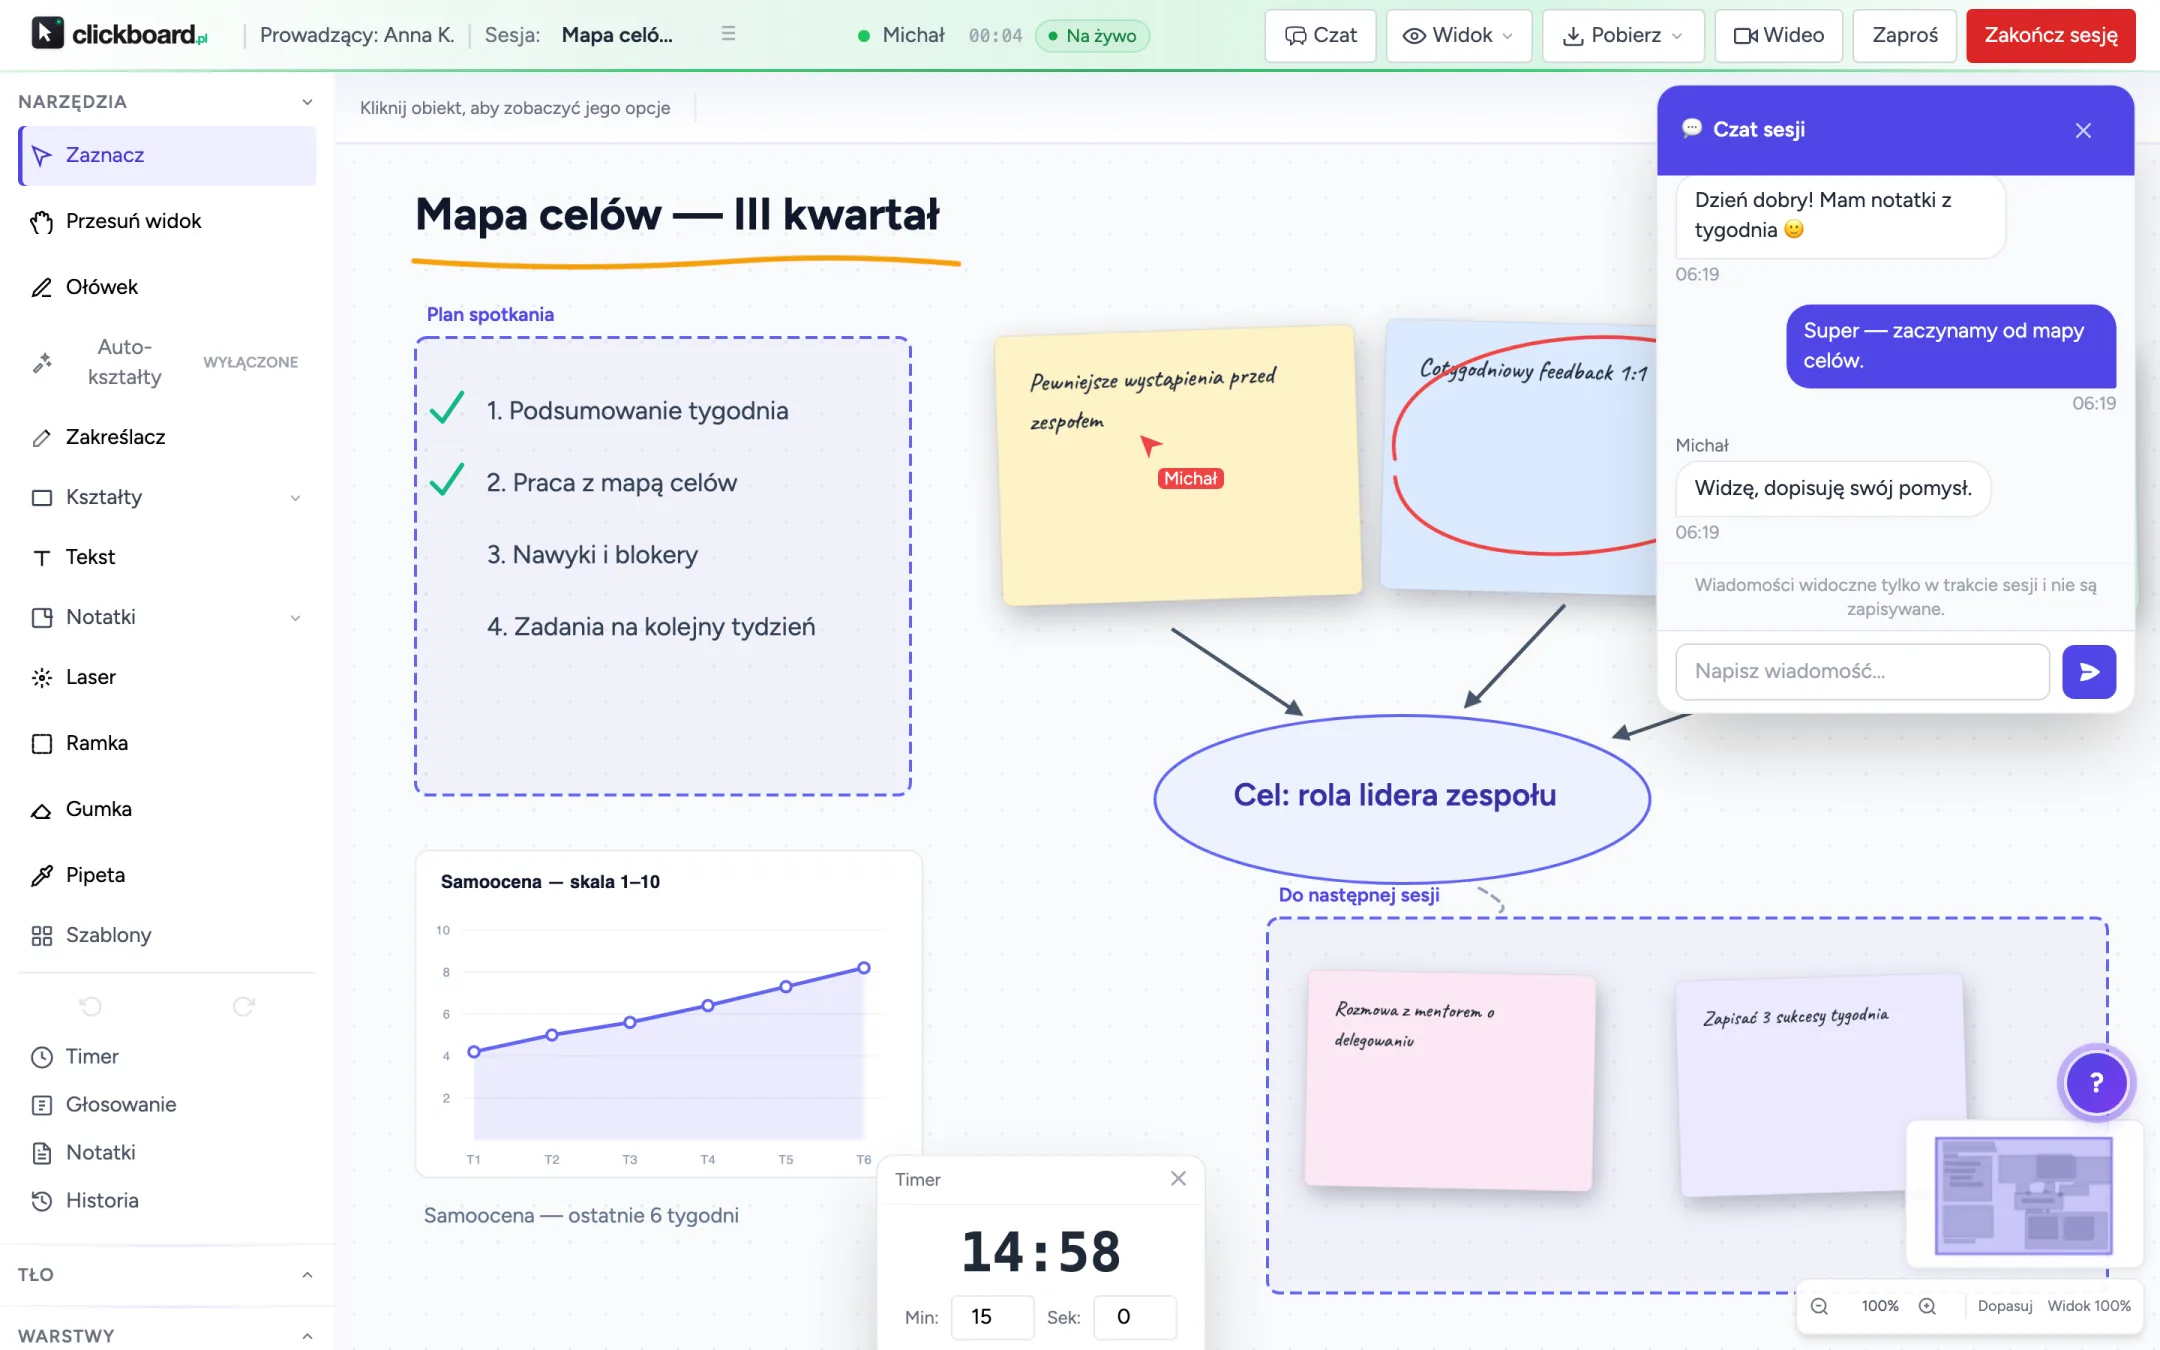End session with Zakończ sesję
Viewport: 2160px width, 1350px height.
(x=2050, y=36)
